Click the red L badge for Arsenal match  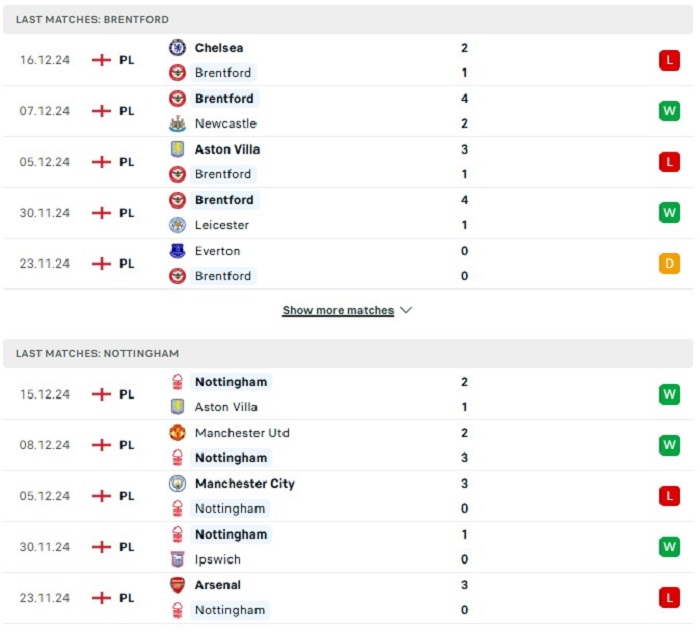pos(669,598)
